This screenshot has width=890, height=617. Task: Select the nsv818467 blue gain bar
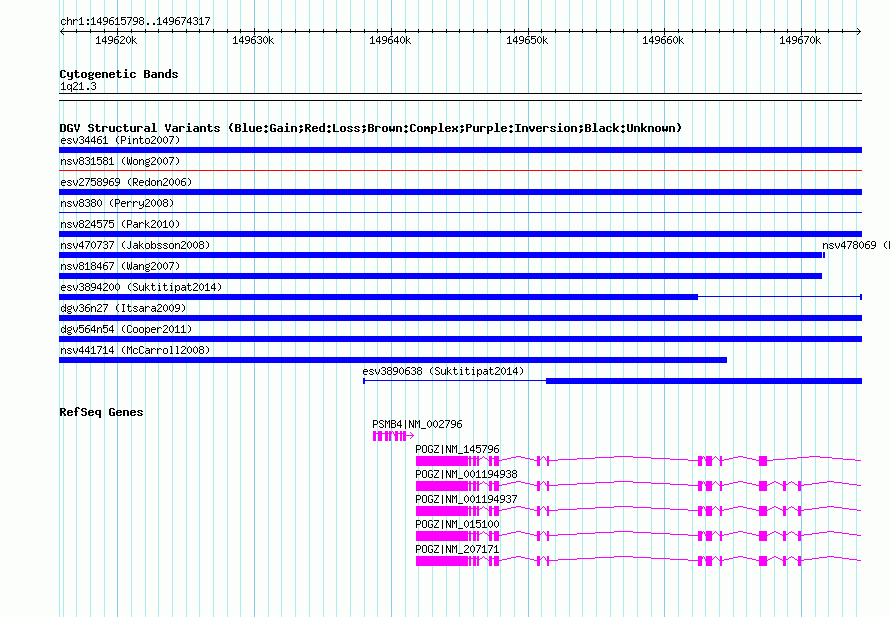(x=440, y=276)
